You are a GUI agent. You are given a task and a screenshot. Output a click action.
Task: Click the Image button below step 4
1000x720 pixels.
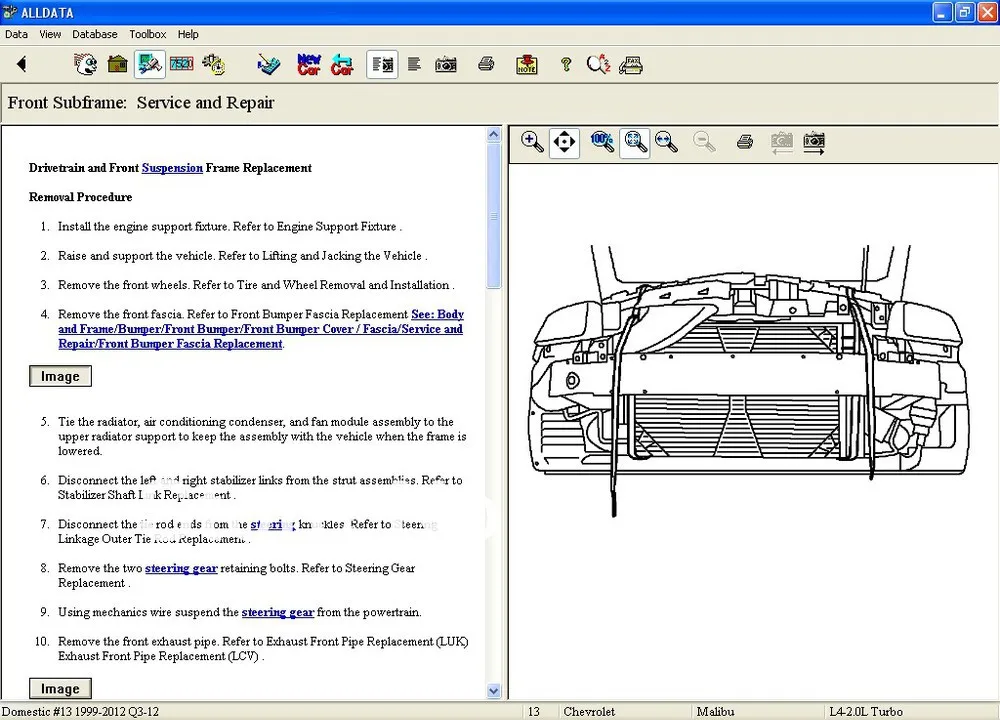61,376
